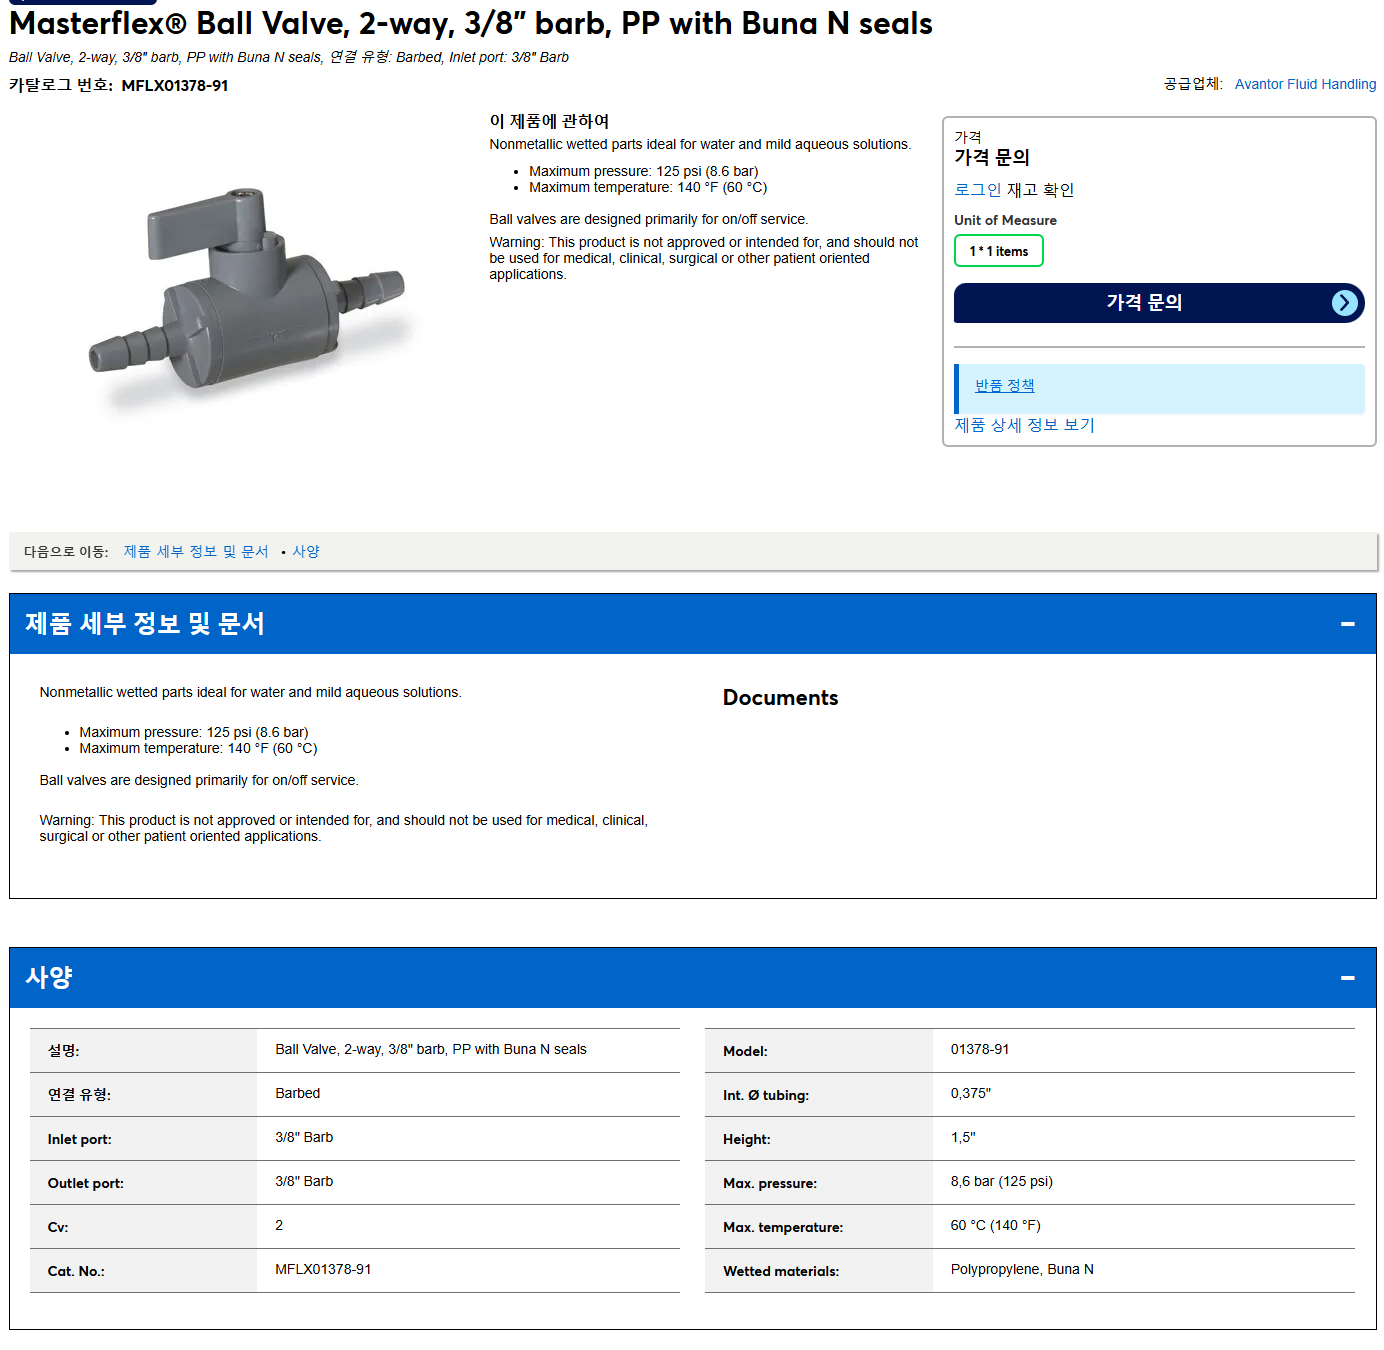Click the 연결 유형 value Barbed
This screenshot has height=1350, width=1384.
298,1093
